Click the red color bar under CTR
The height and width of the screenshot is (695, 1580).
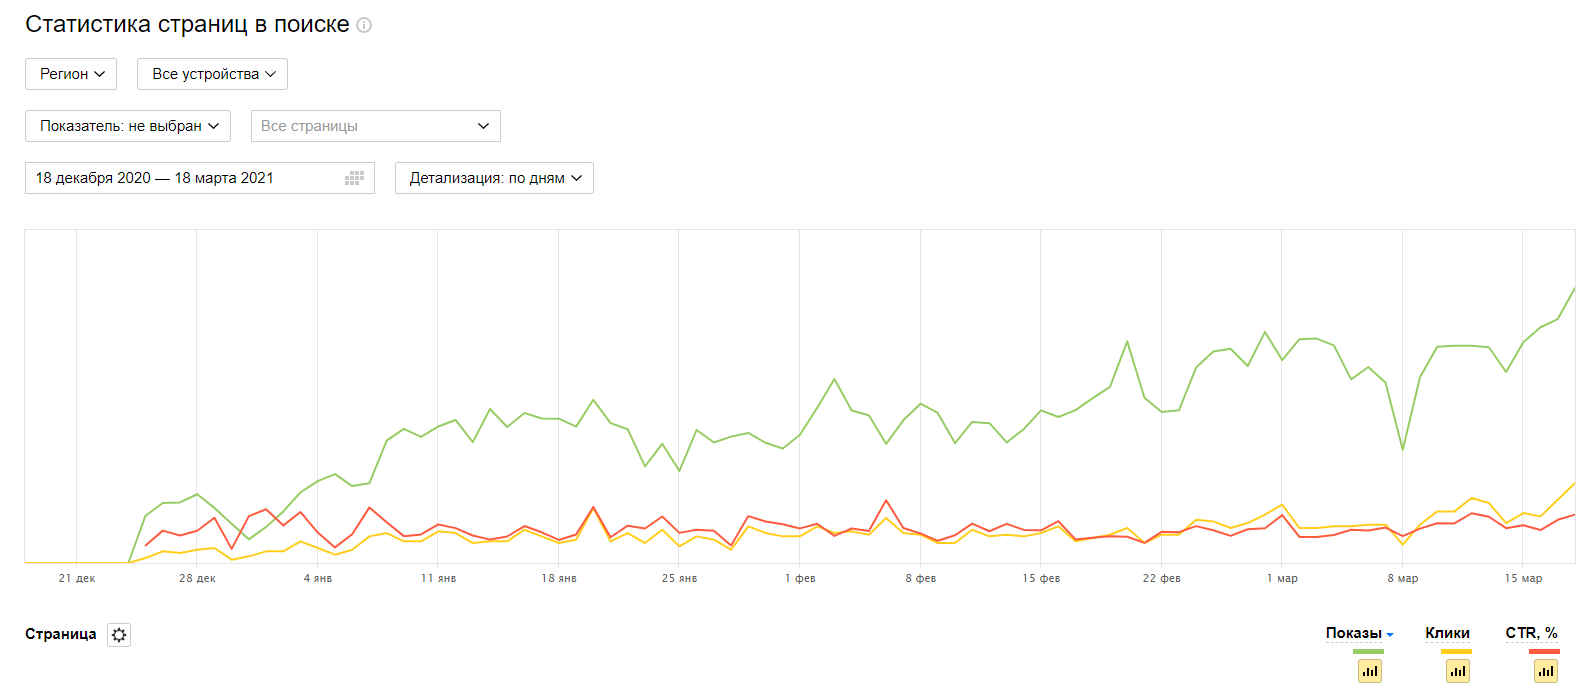click(x=1544, y=651)
